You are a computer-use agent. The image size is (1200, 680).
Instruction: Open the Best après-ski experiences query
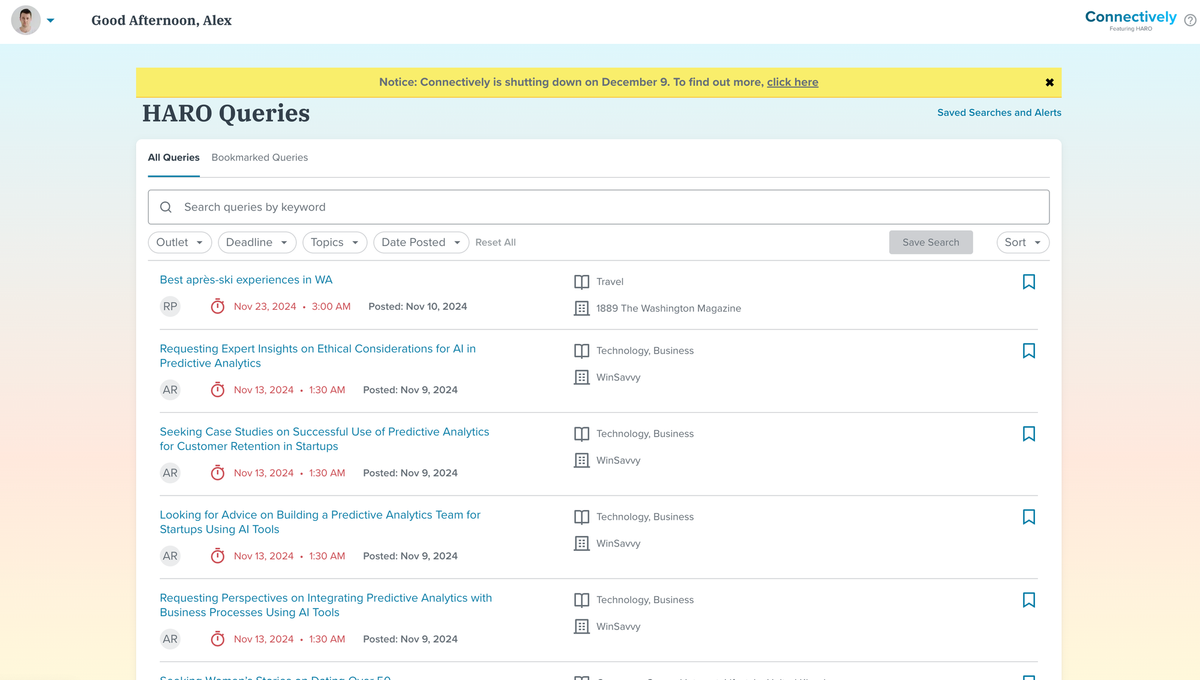point(246,279)
